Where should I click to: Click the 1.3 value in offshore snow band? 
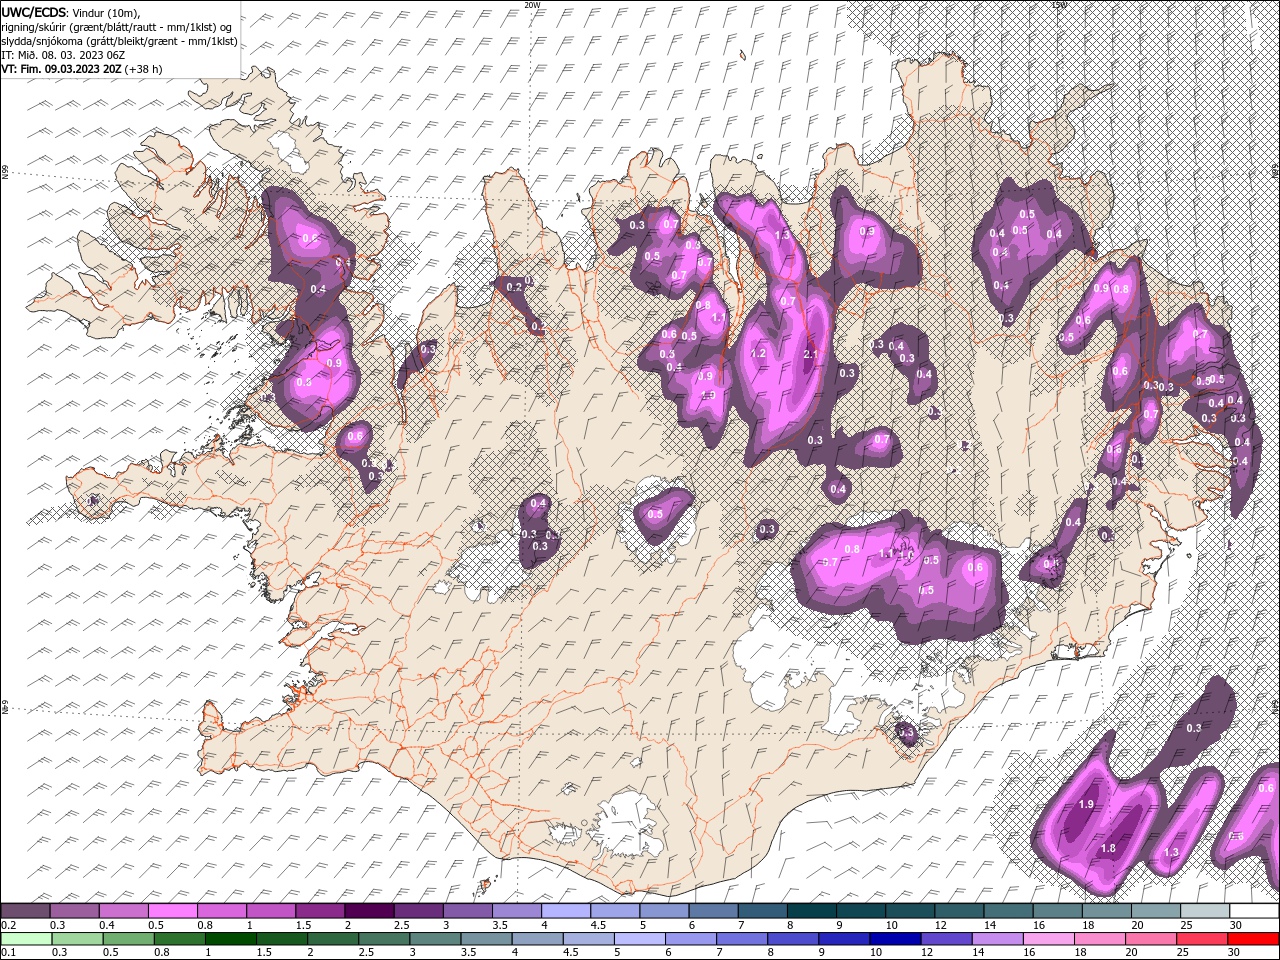coord(1172,852)
